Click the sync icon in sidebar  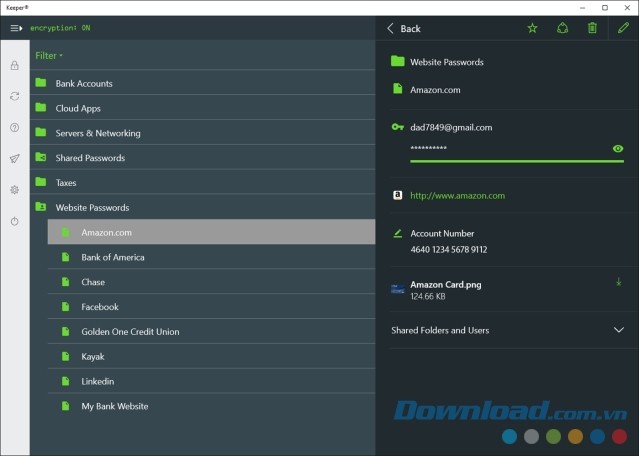pos(14,96)
